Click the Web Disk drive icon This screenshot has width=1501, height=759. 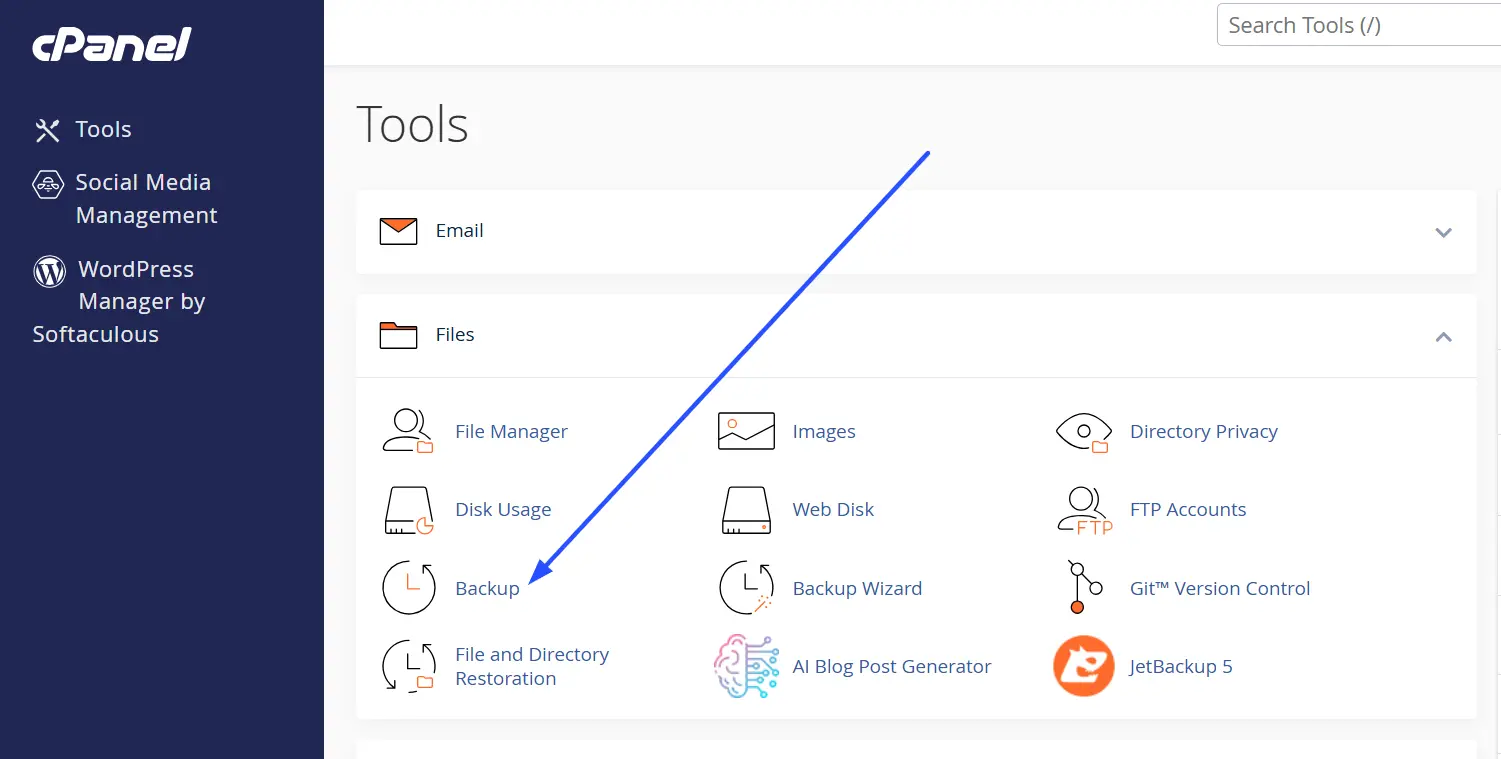coord(746,510)
